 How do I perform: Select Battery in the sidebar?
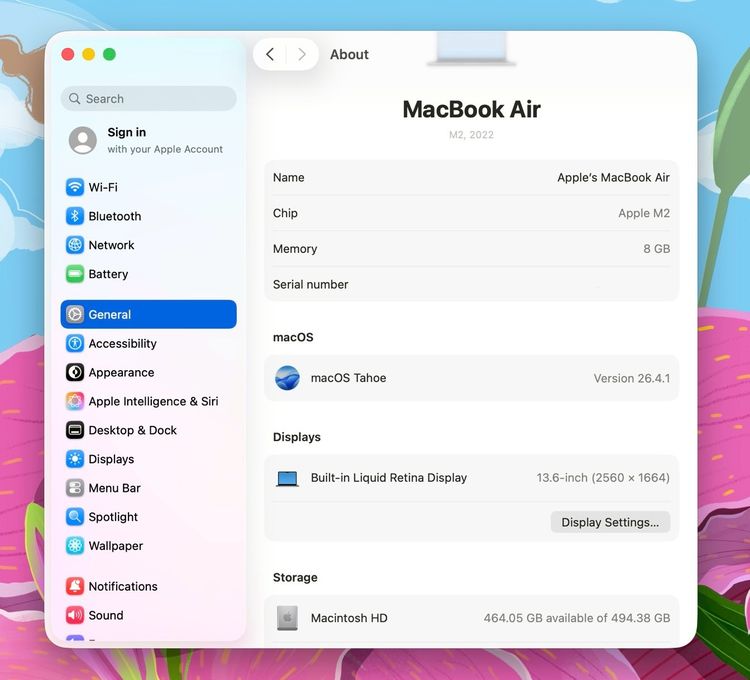click(x=148, y=274)
